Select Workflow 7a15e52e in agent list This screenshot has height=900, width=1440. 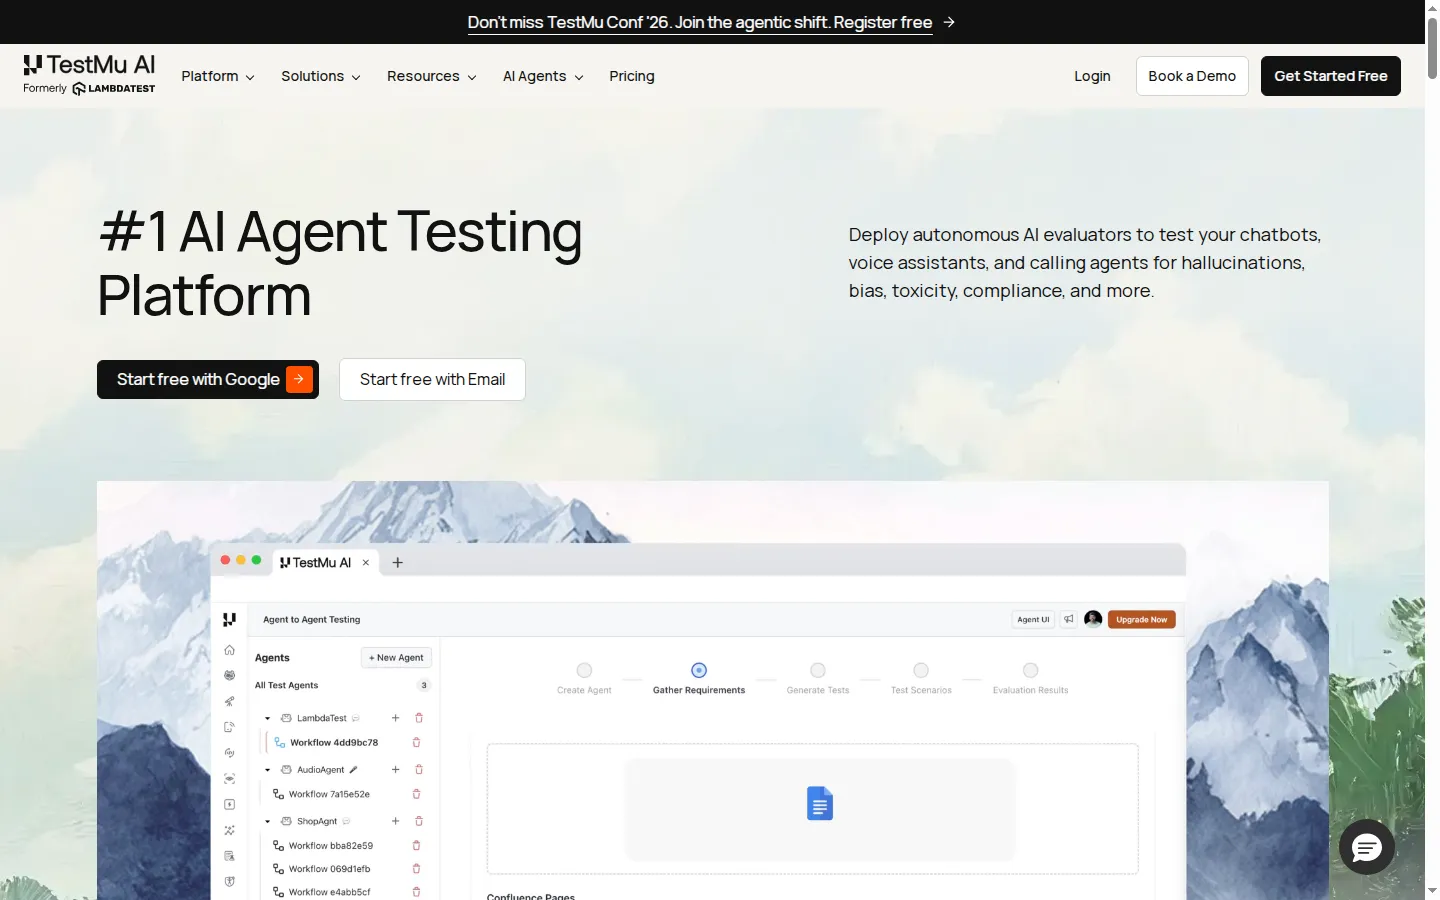[x=329, y=794]
